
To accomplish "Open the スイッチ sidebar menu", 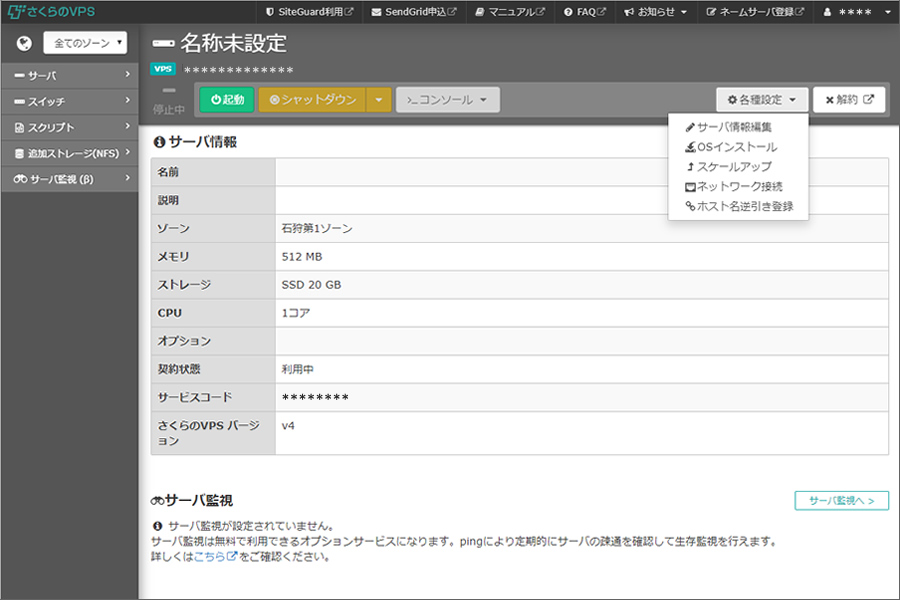I will [69, 102].
